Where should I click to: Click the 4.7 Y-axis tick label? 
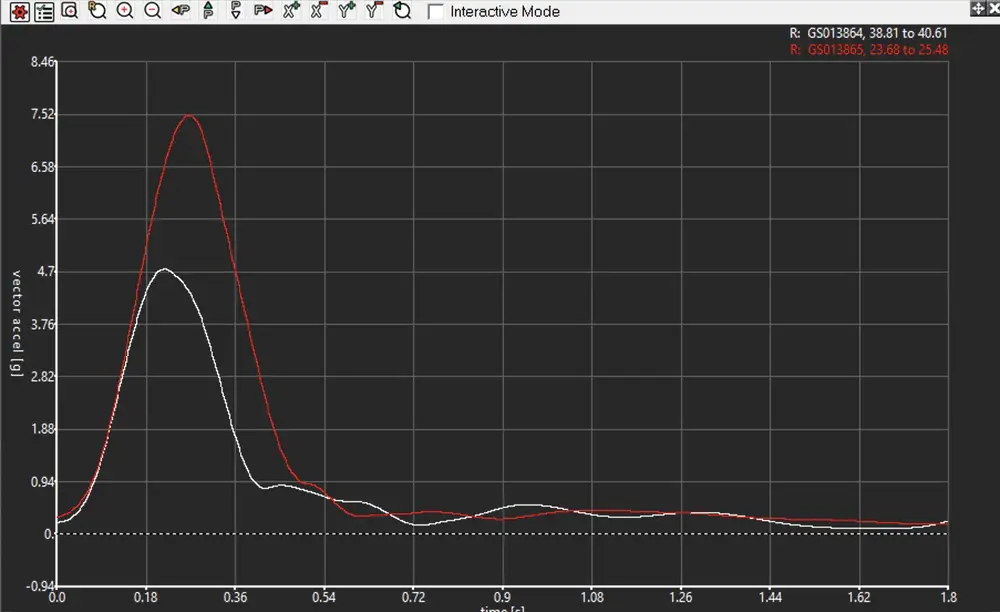click(46, 272)
